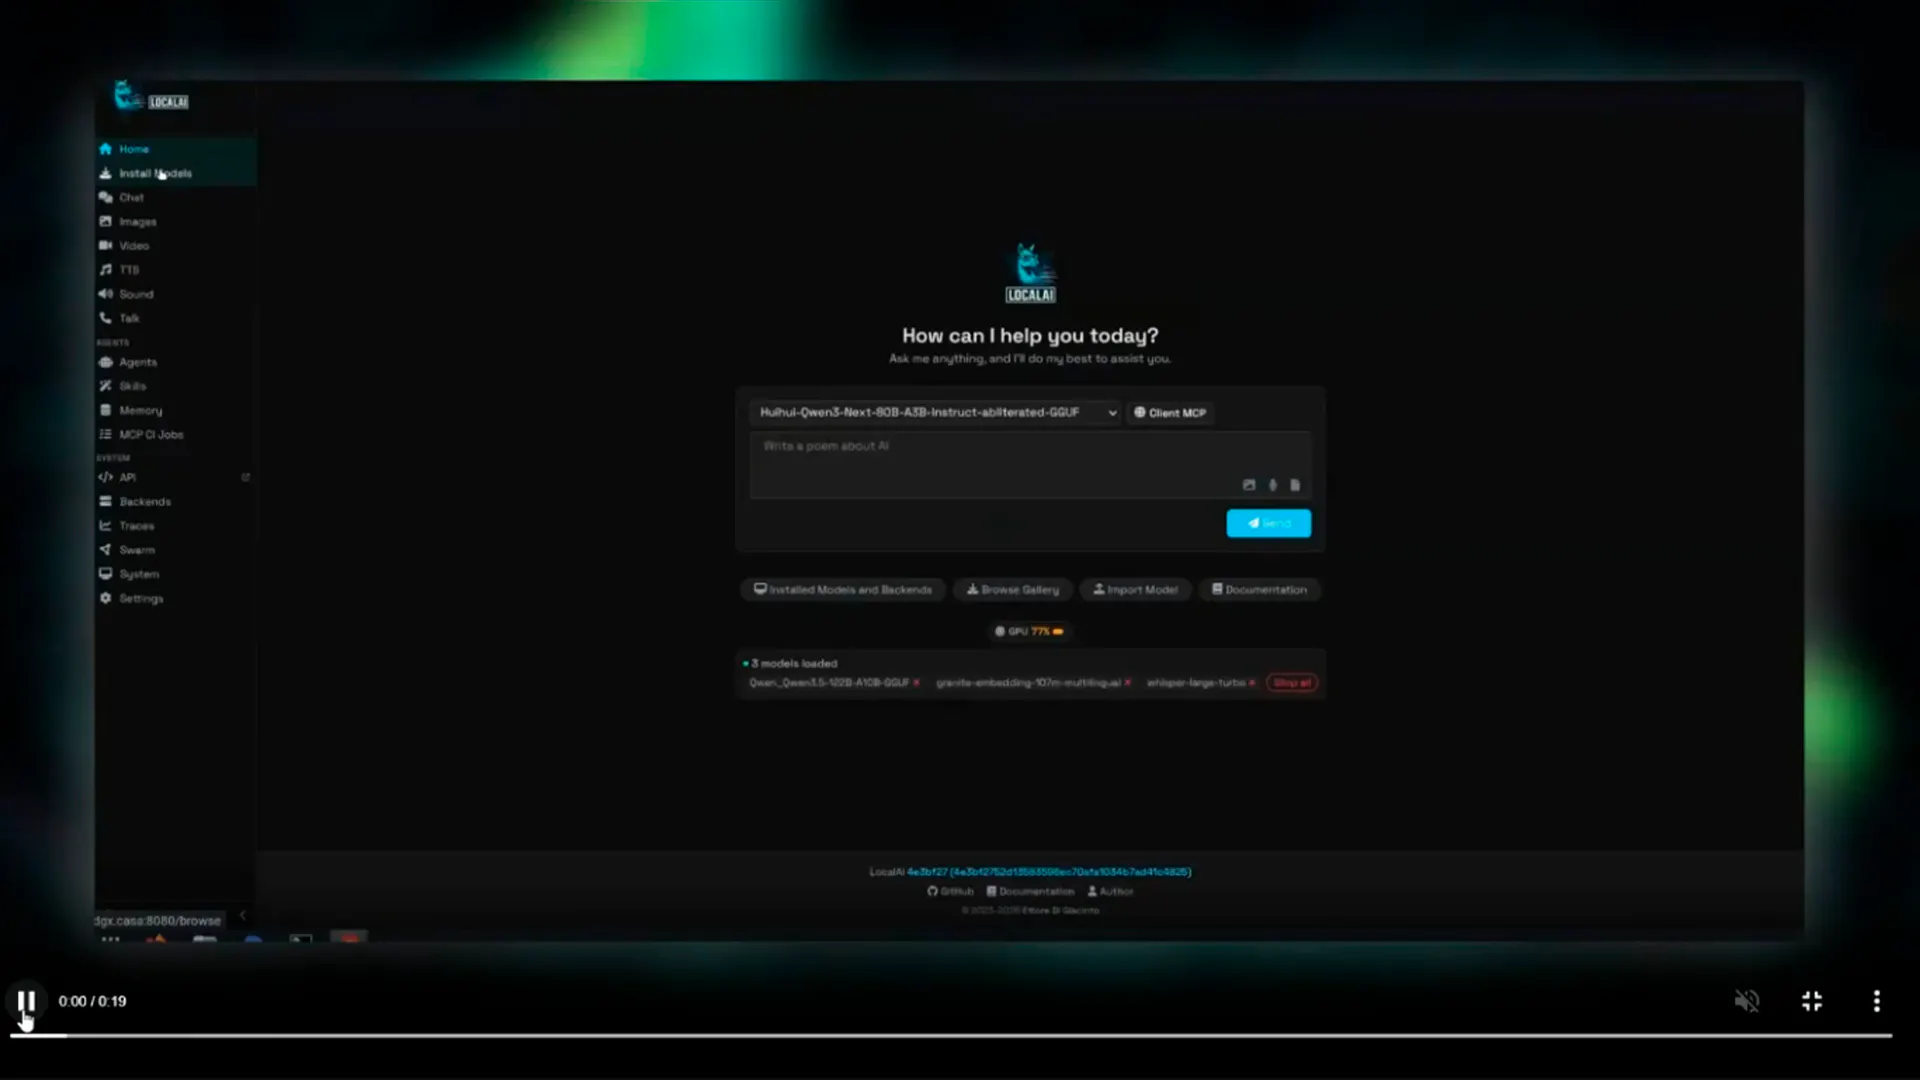Click the LocalAI logo in the sidebar header
The image size is (1920, 1080).
[151, 96]
